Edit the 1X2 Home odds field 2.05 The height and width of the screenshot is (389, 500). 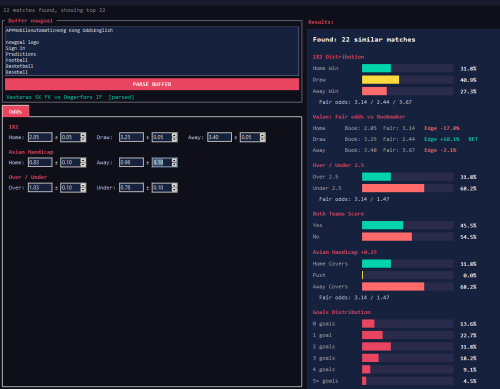click(40, 137)
